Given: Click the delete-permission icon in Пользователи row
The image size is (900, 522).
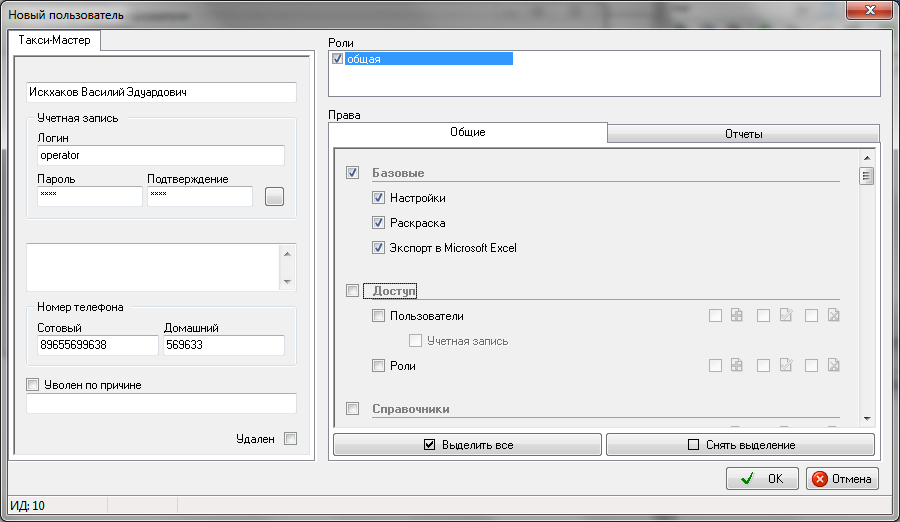Looking at the screenshot, I should click(x=833, y=316).
